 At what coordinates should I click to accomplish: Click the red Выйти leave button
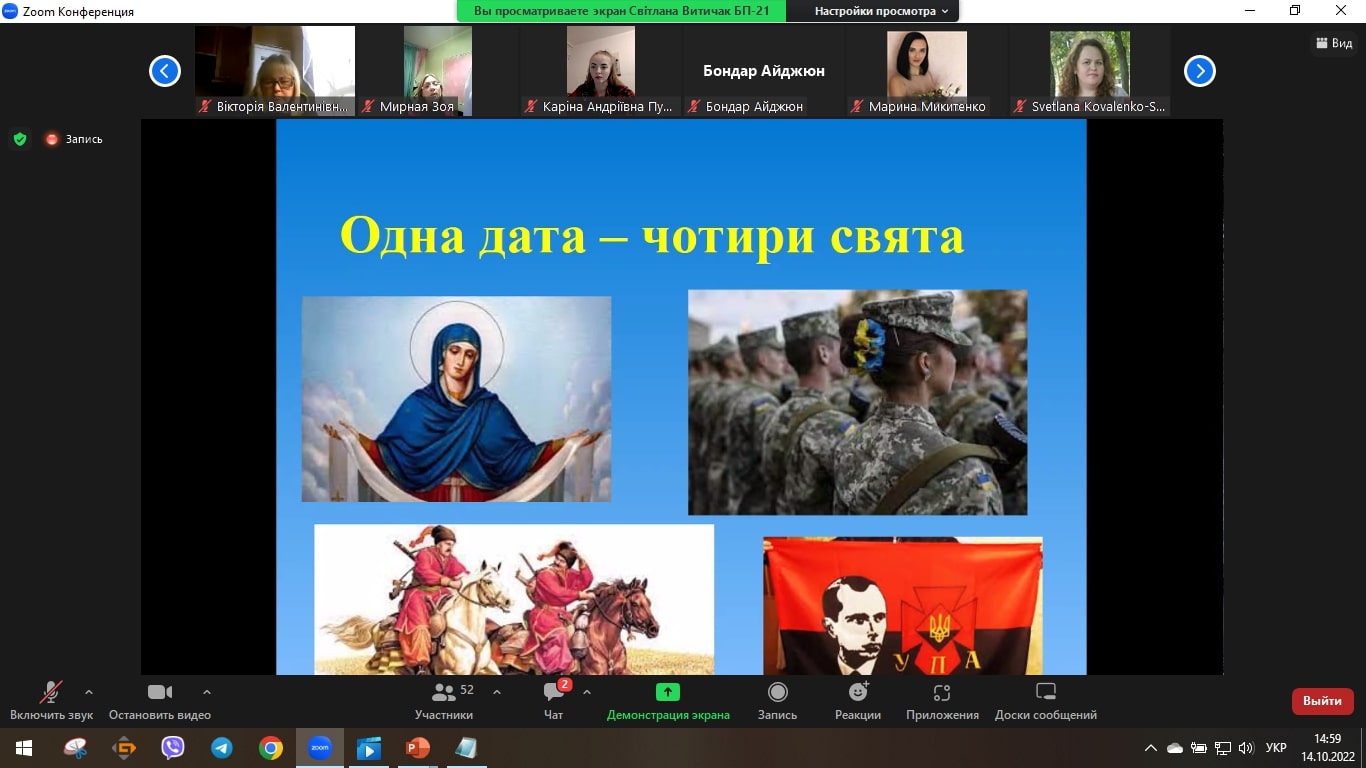tap(1322, 701)
